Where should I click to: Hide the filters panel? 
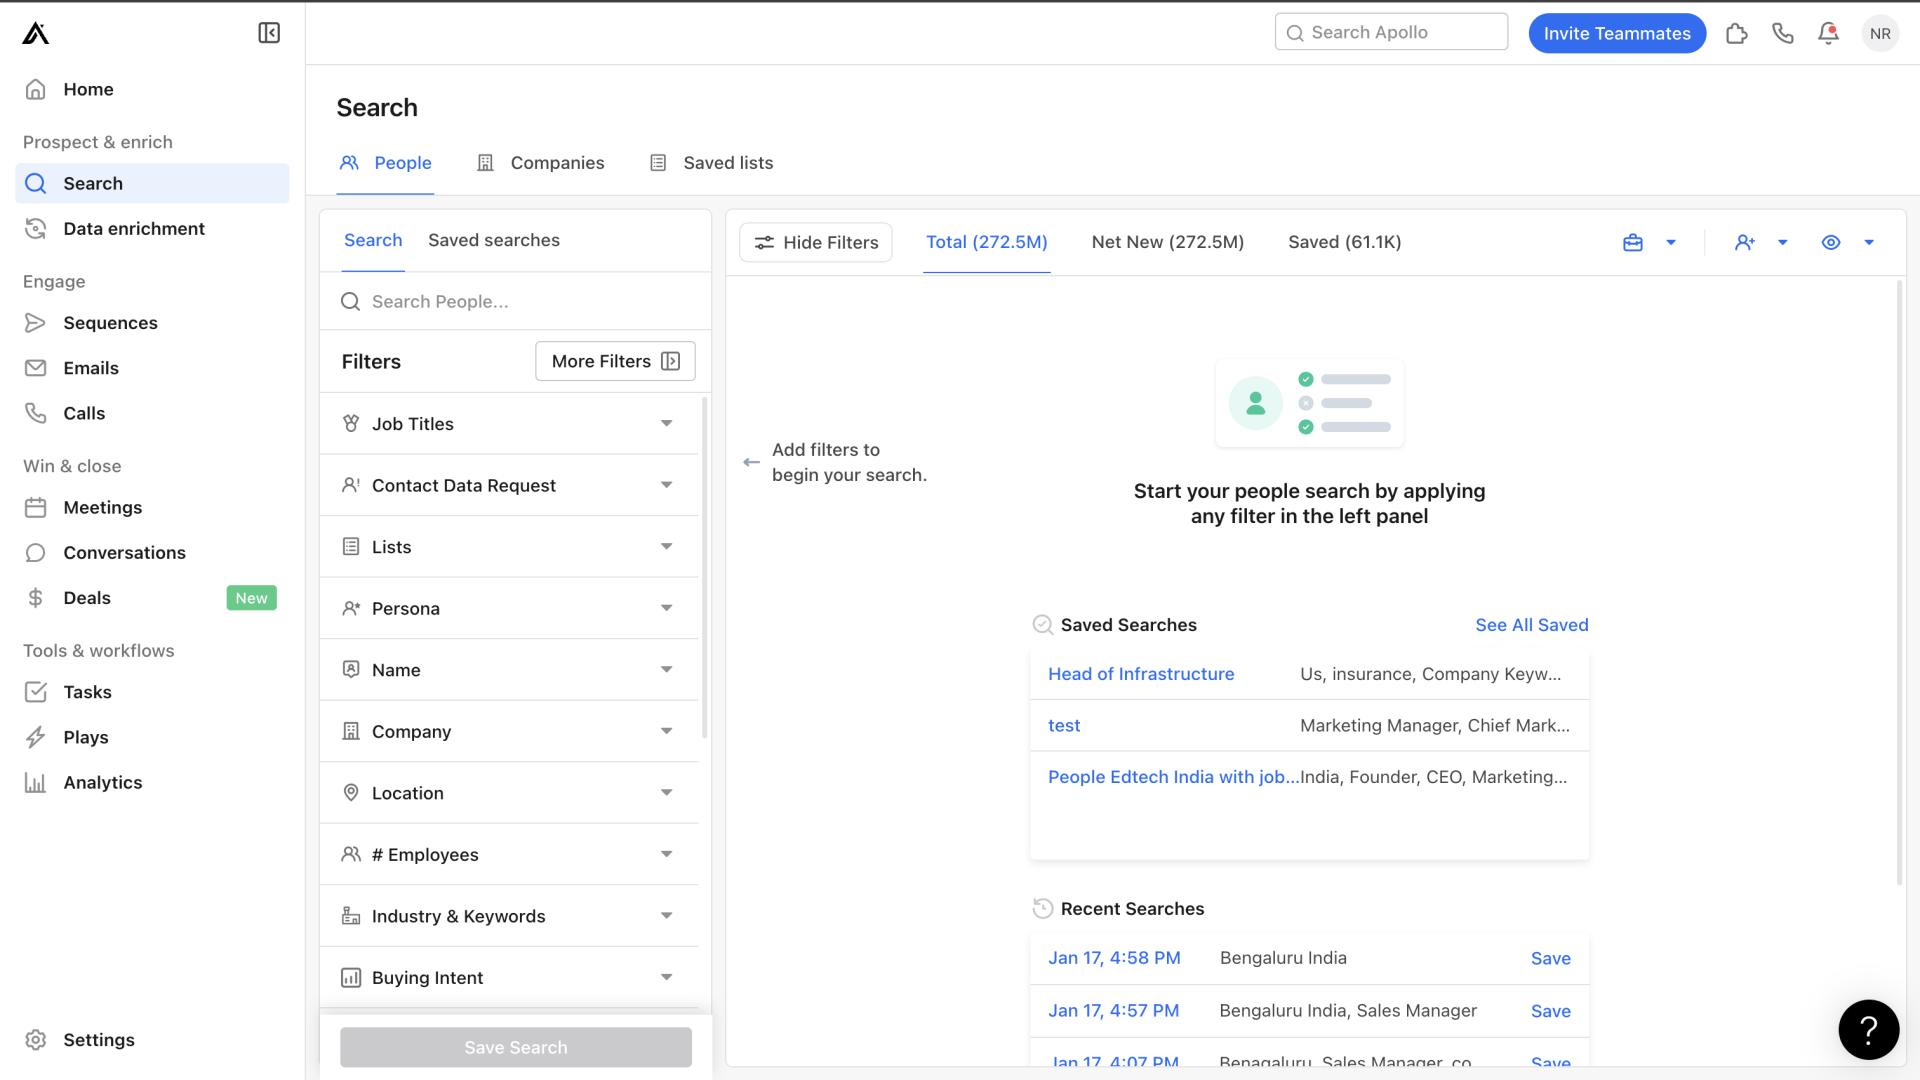tap(816, 242)
